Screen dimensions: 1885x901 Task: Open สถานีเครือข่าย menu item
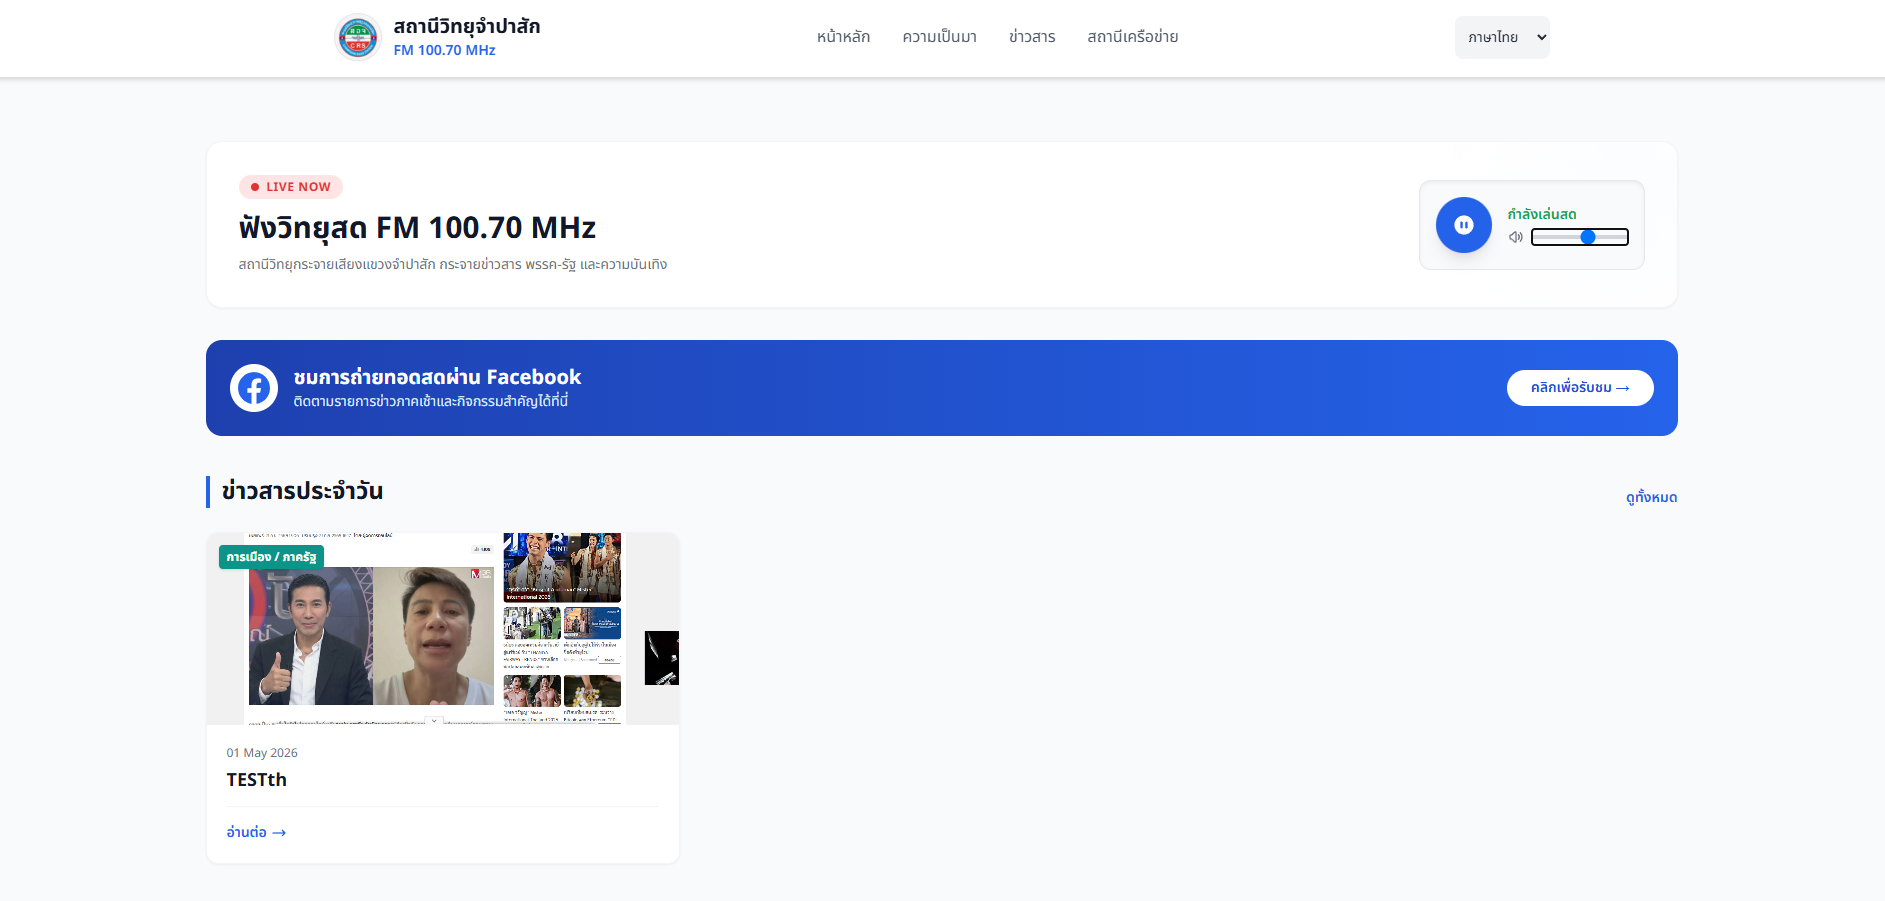[x=1133, y=37]
